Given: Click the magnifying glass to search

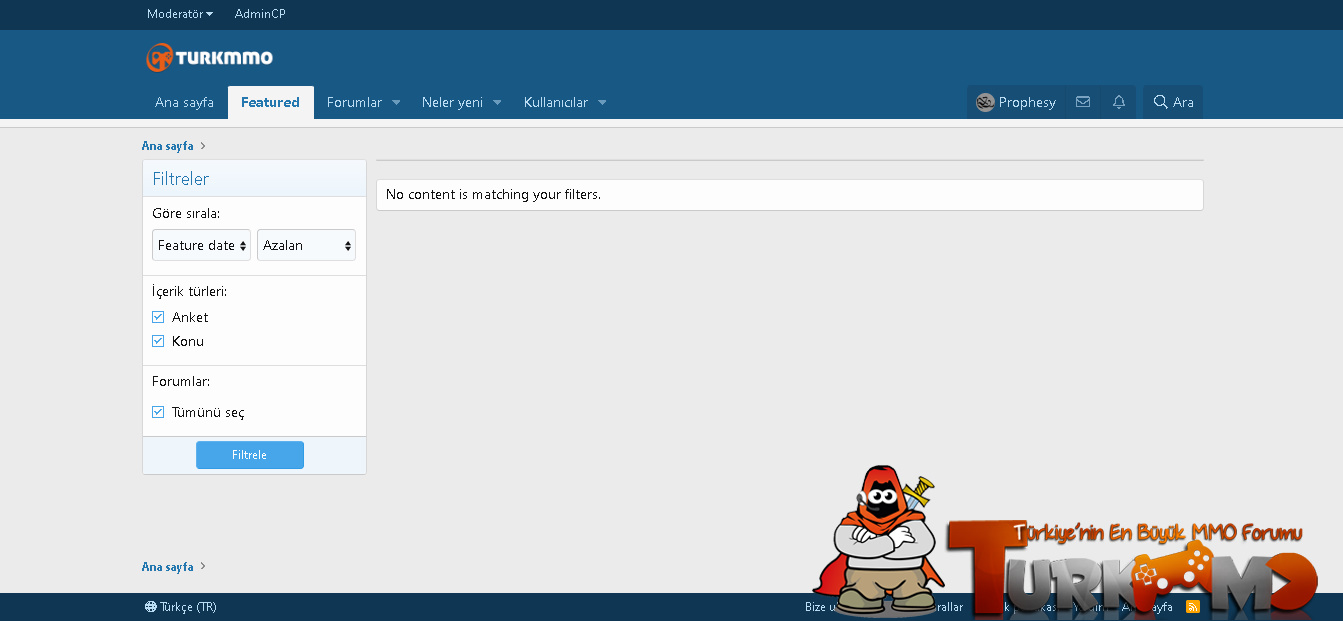Looking at the screenshot, I should (1159, 101).
